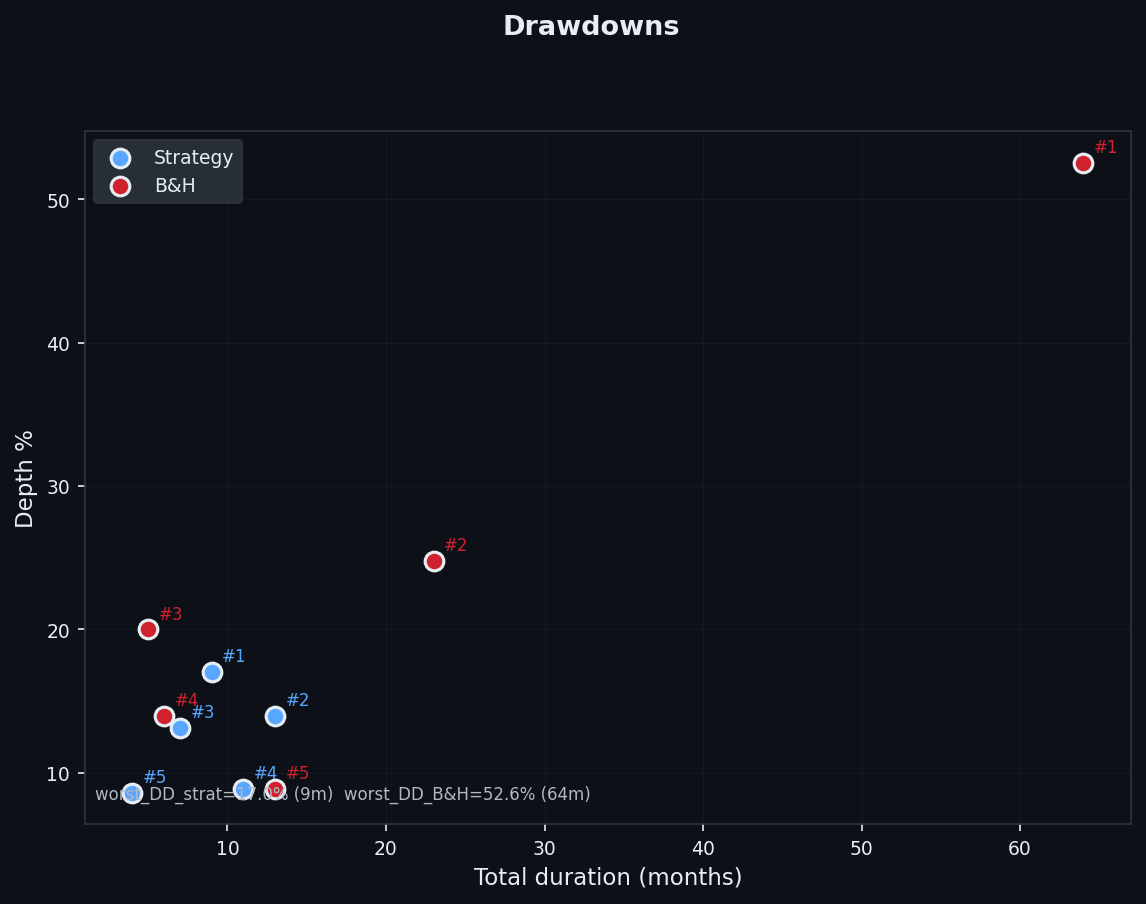This screenshot has height=904, width=1146.
Task: Select the red B&H #4 marker
Action: coord(164,716)
